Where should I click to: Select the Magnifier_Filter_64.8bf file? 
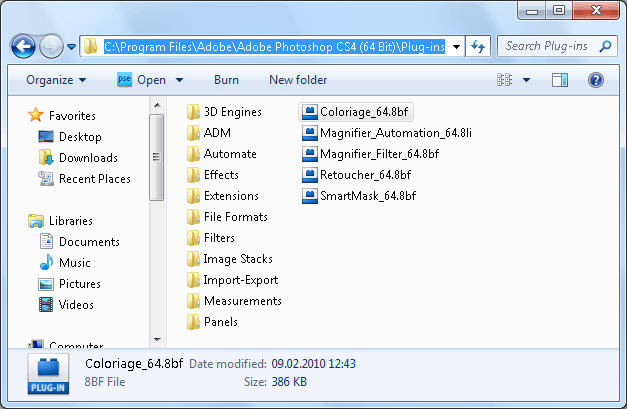coord(370,154)
